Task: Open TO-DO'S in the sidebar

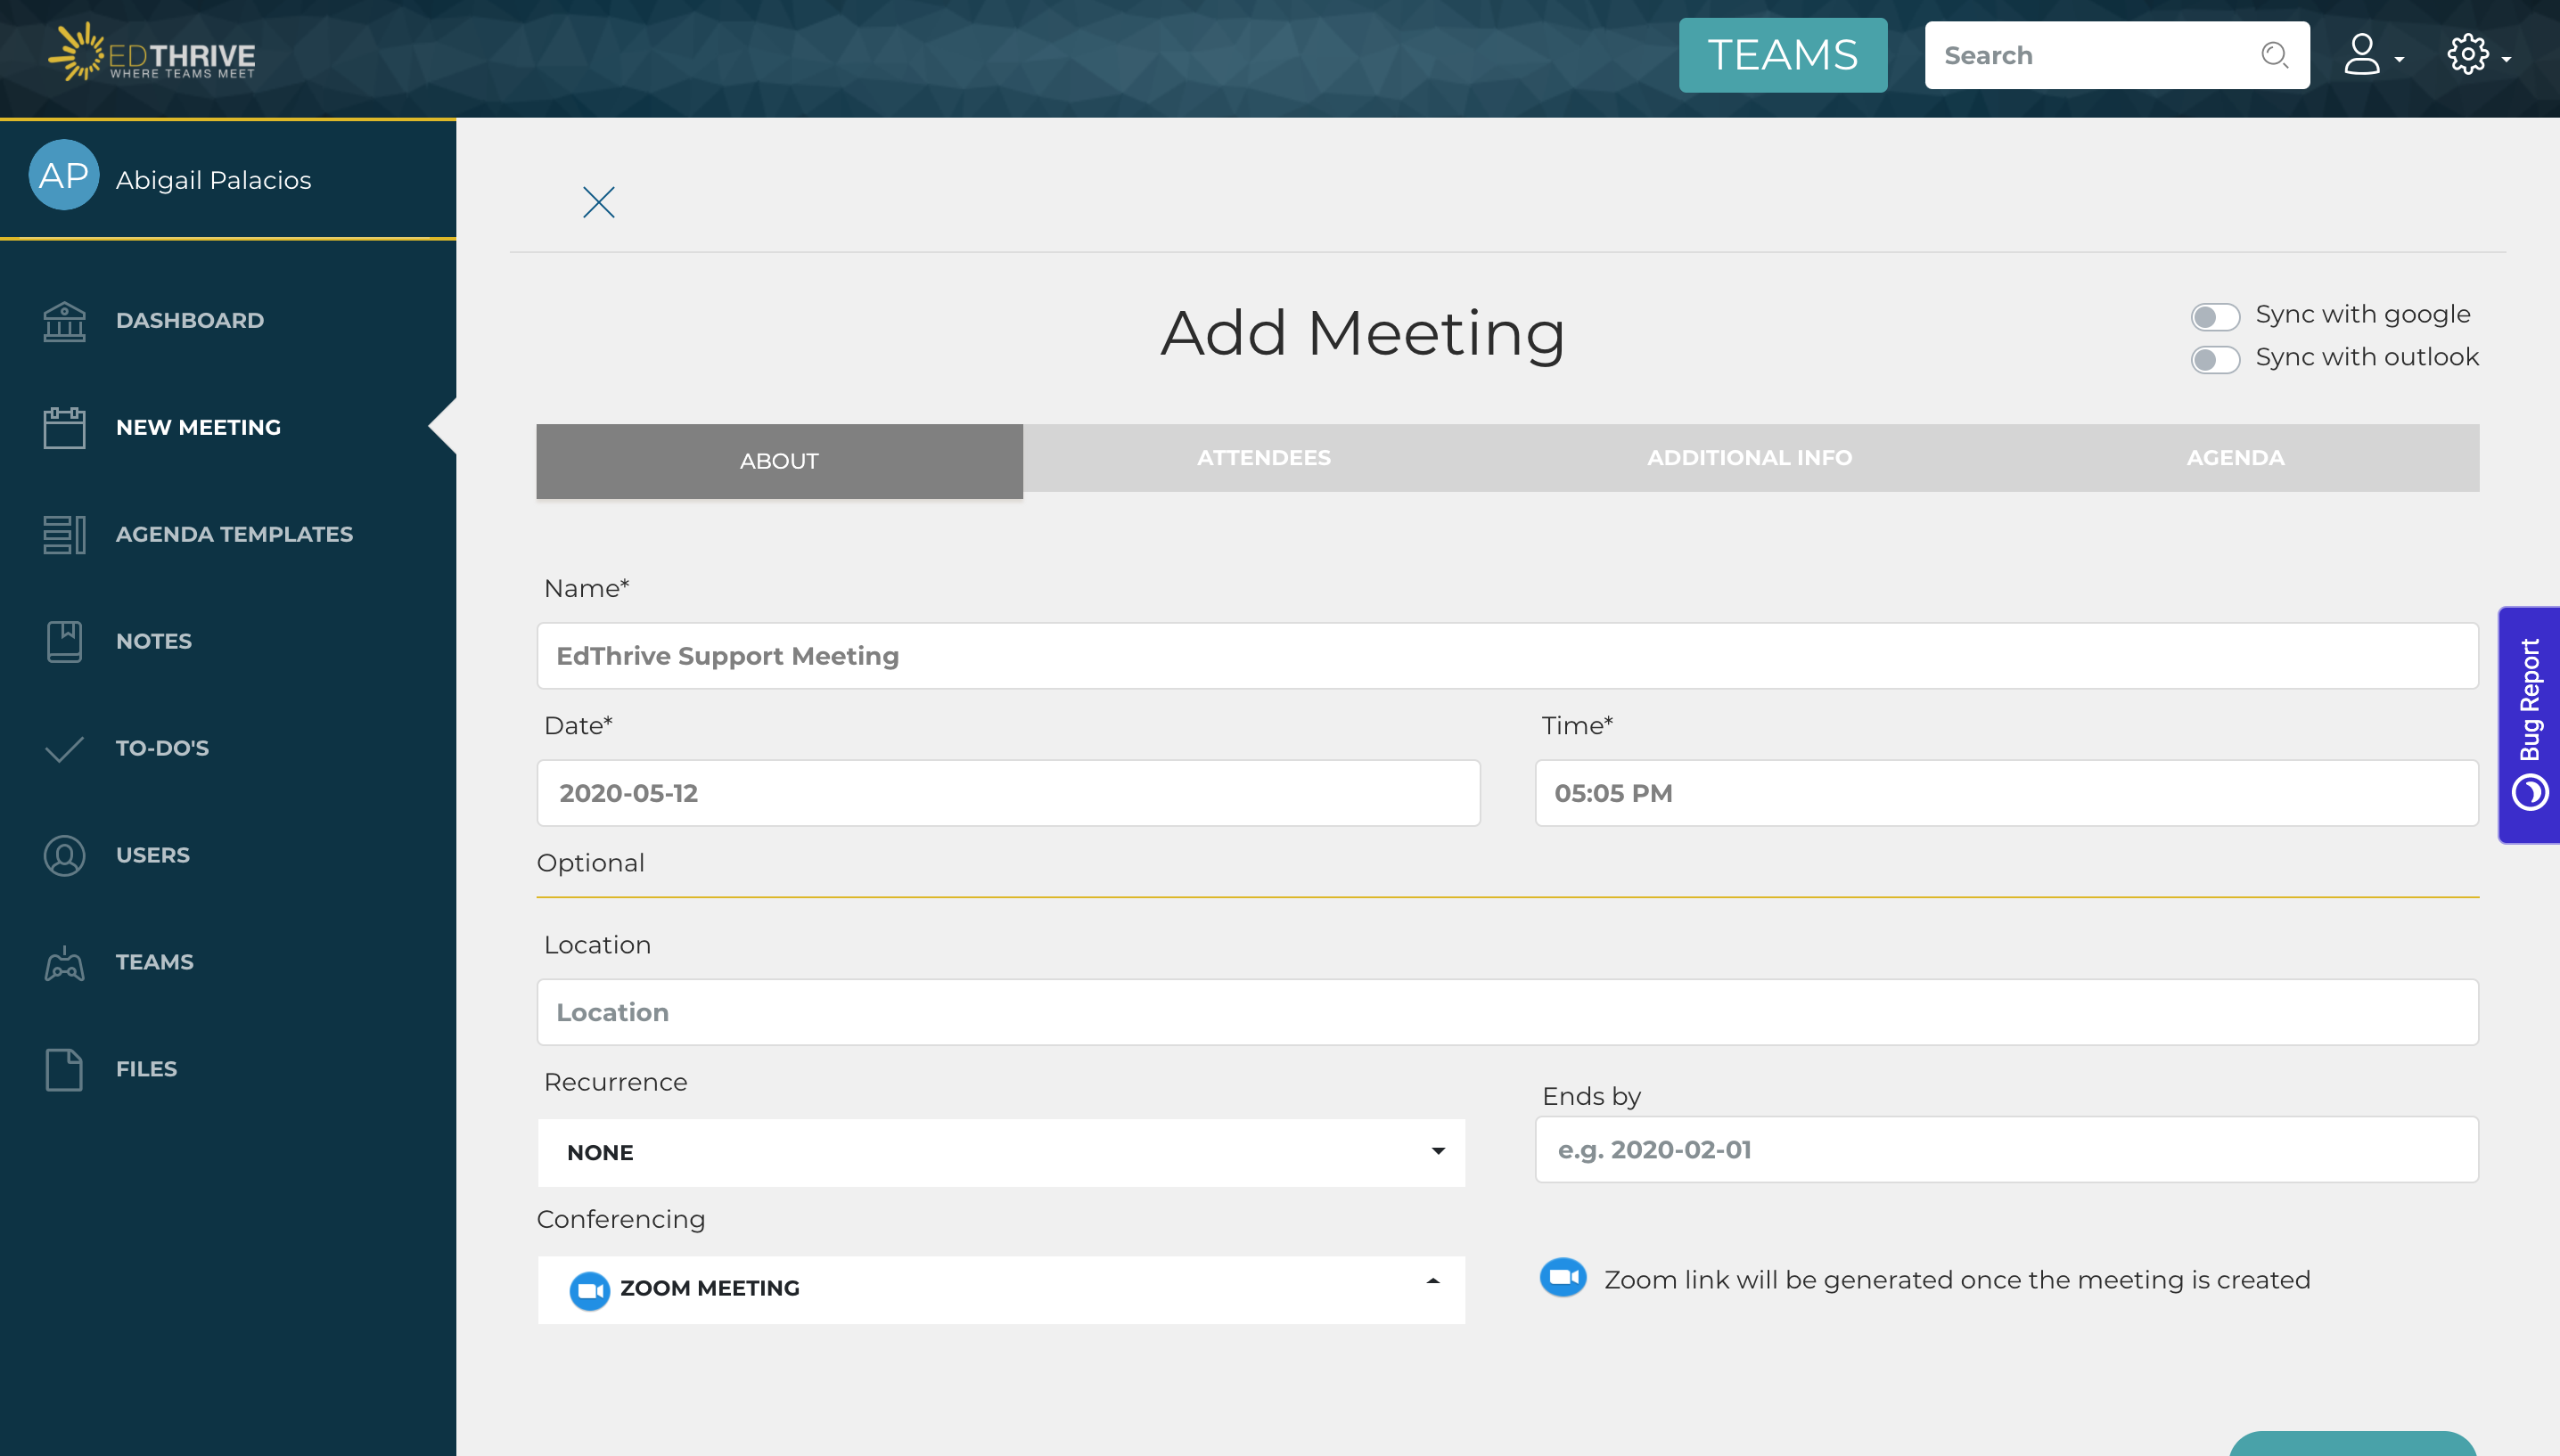Action: click(x=162, y=749)
